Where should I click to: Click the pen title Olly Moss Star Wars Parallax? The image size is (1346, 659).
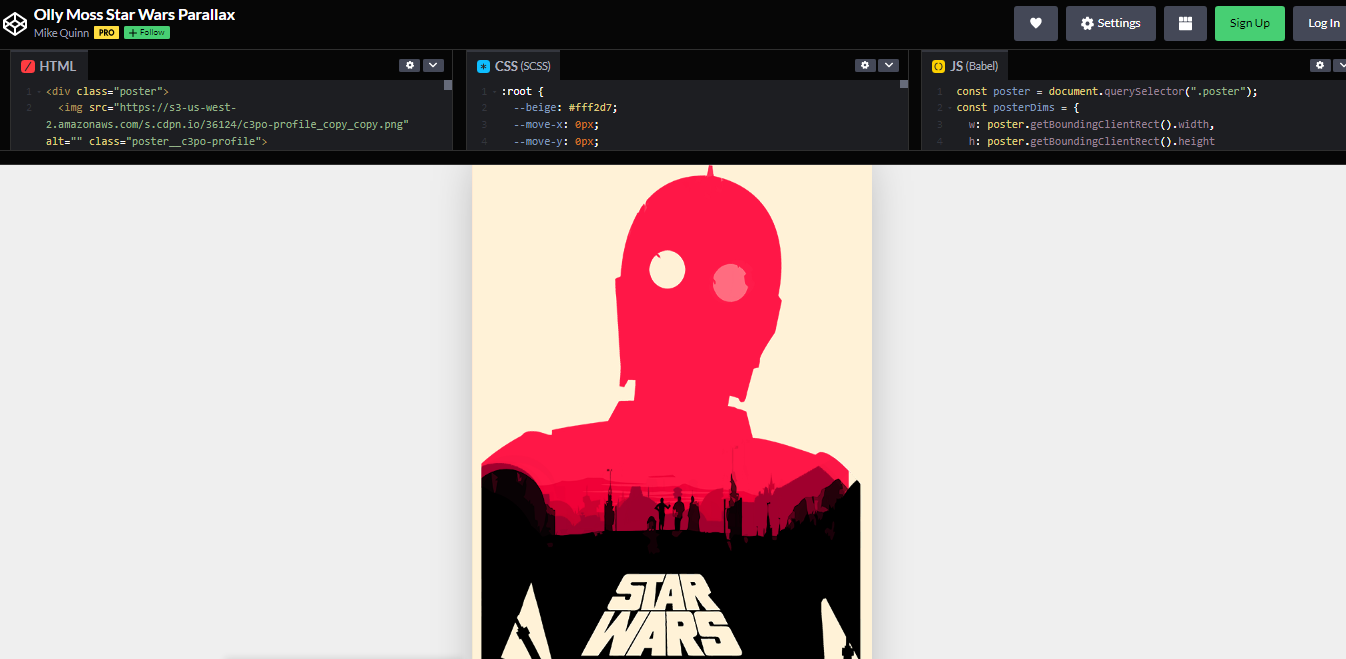click(x=135, y=14)
